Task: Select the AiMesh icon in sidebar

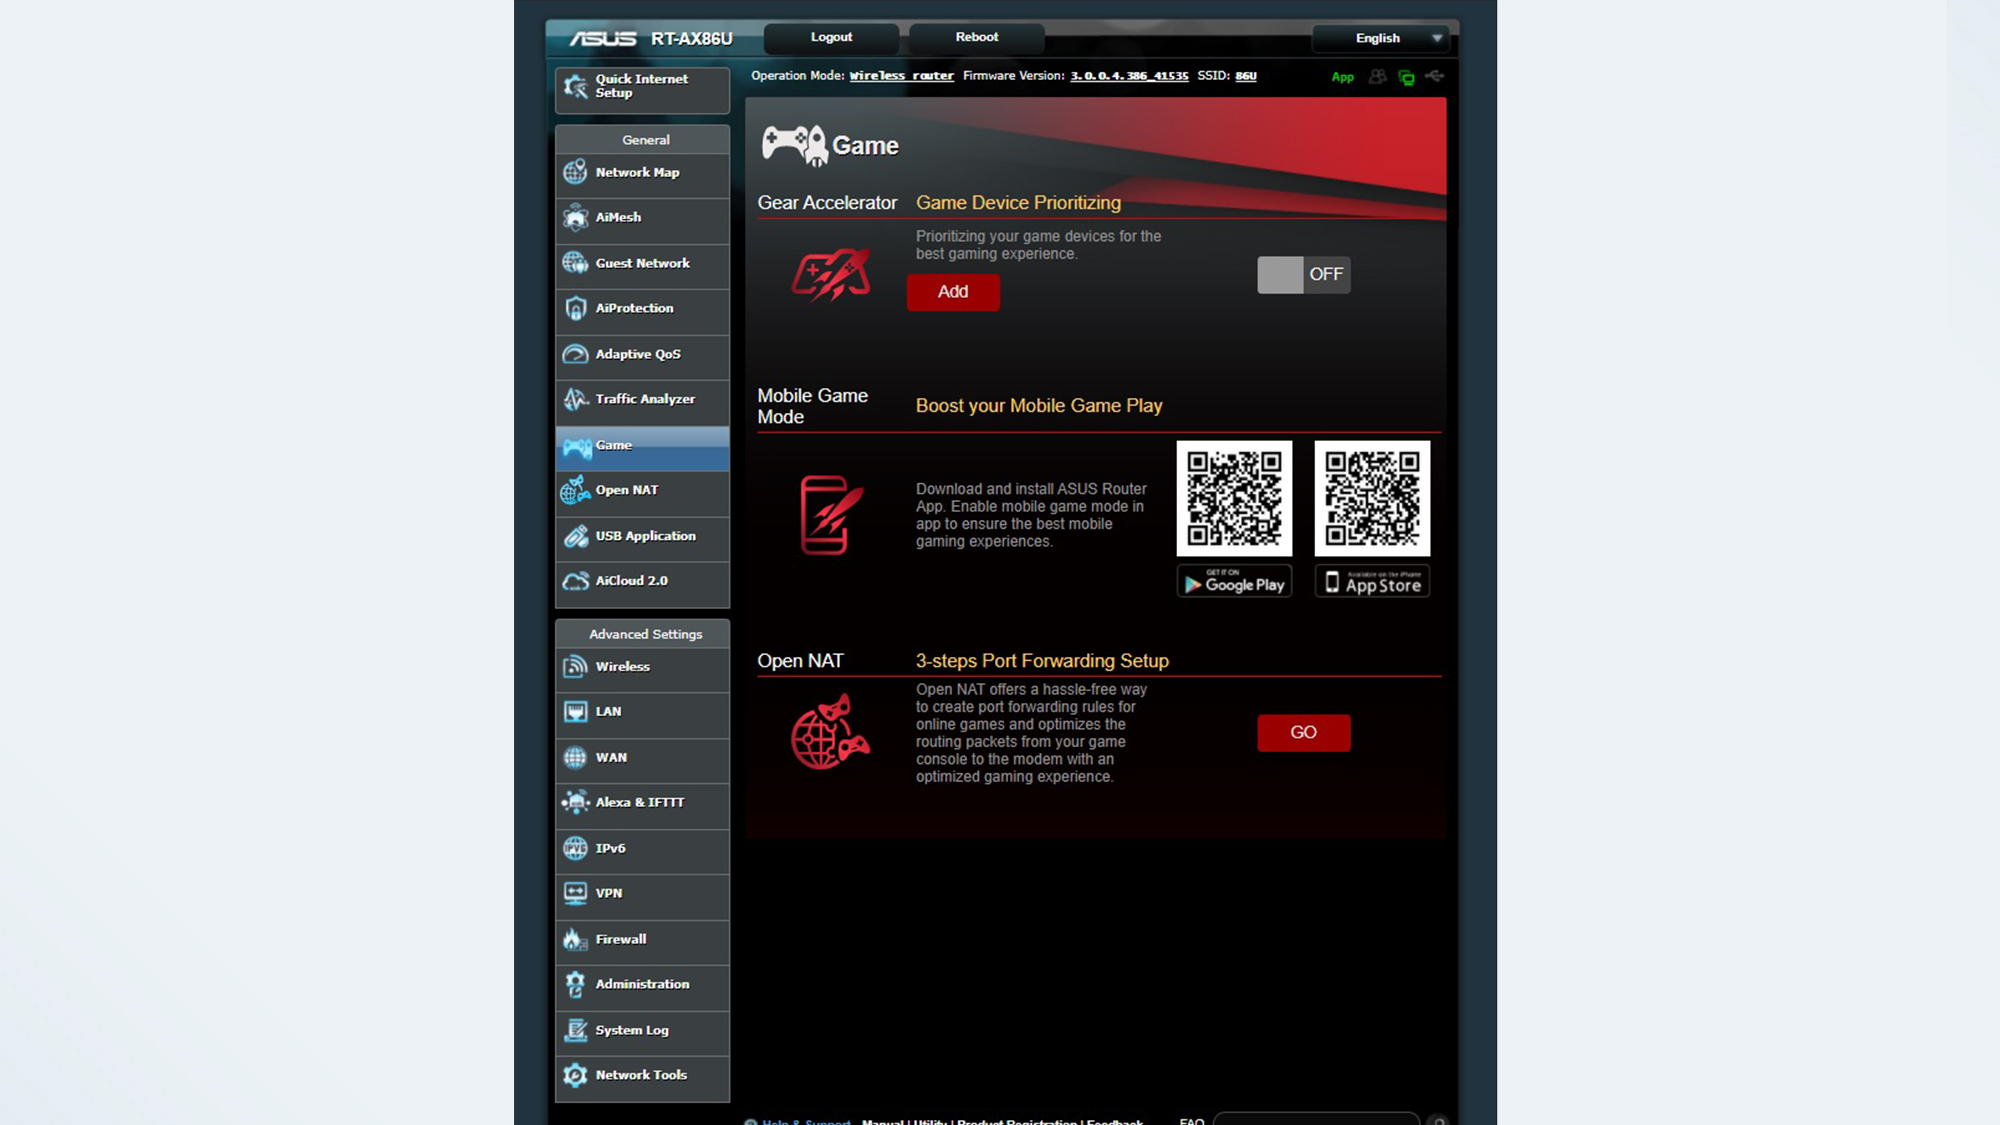Action: tap(576, 217)
